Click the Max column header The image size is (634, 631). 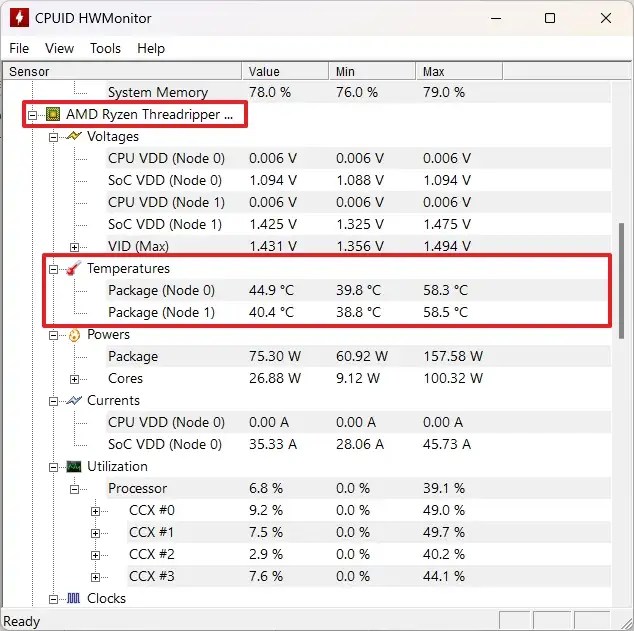(x=459, y=72)
